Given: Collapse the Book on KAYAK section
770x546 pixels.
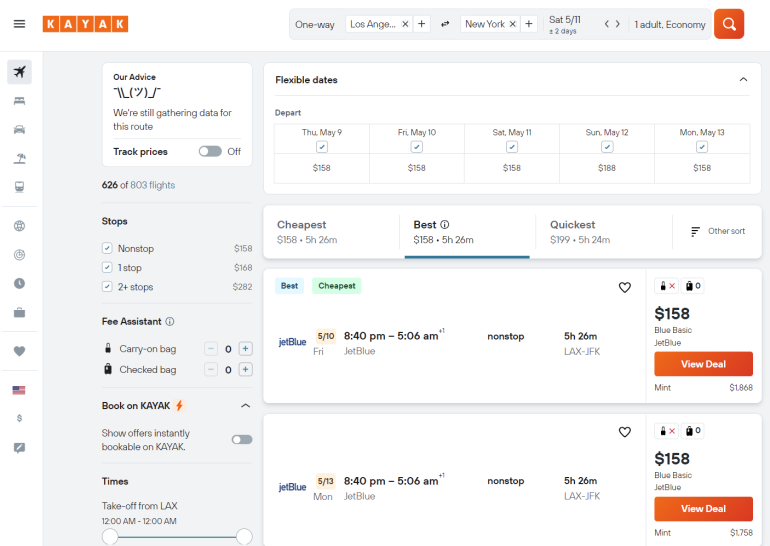Looking at the screenshot, I should tap(245, 406).
